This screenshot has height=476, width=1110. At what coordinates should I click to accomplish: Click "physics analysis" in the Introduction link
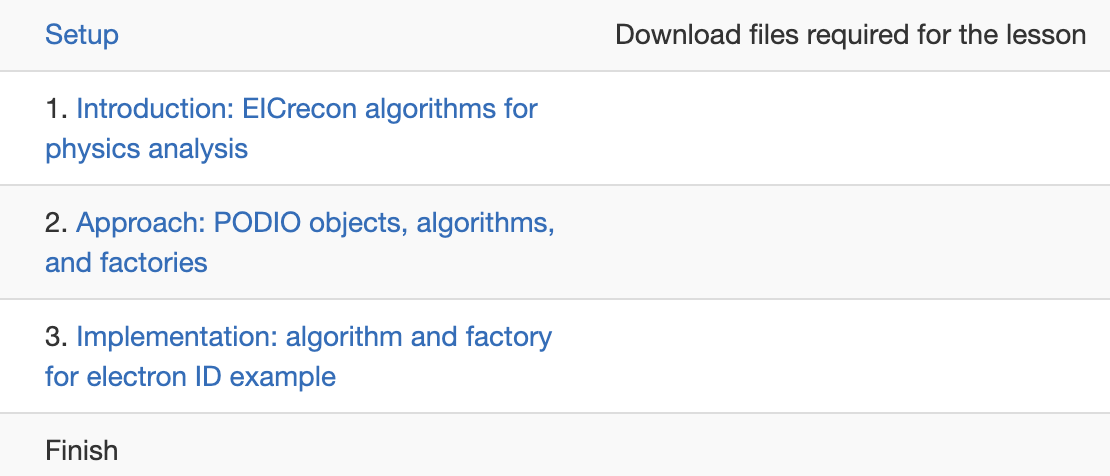pyautogui.click(x=146, y=149)
